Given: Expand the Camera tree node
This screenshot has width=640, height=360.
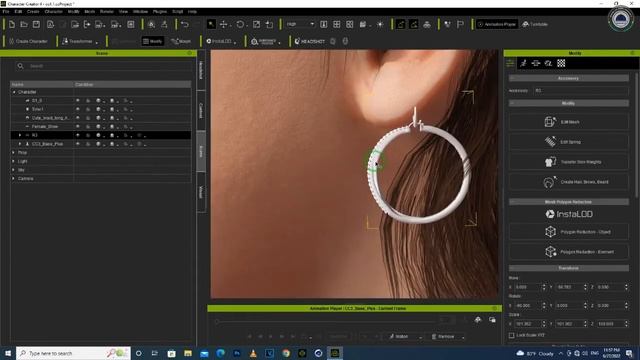Looking at the screenshot, I should [x=14, y=178].
